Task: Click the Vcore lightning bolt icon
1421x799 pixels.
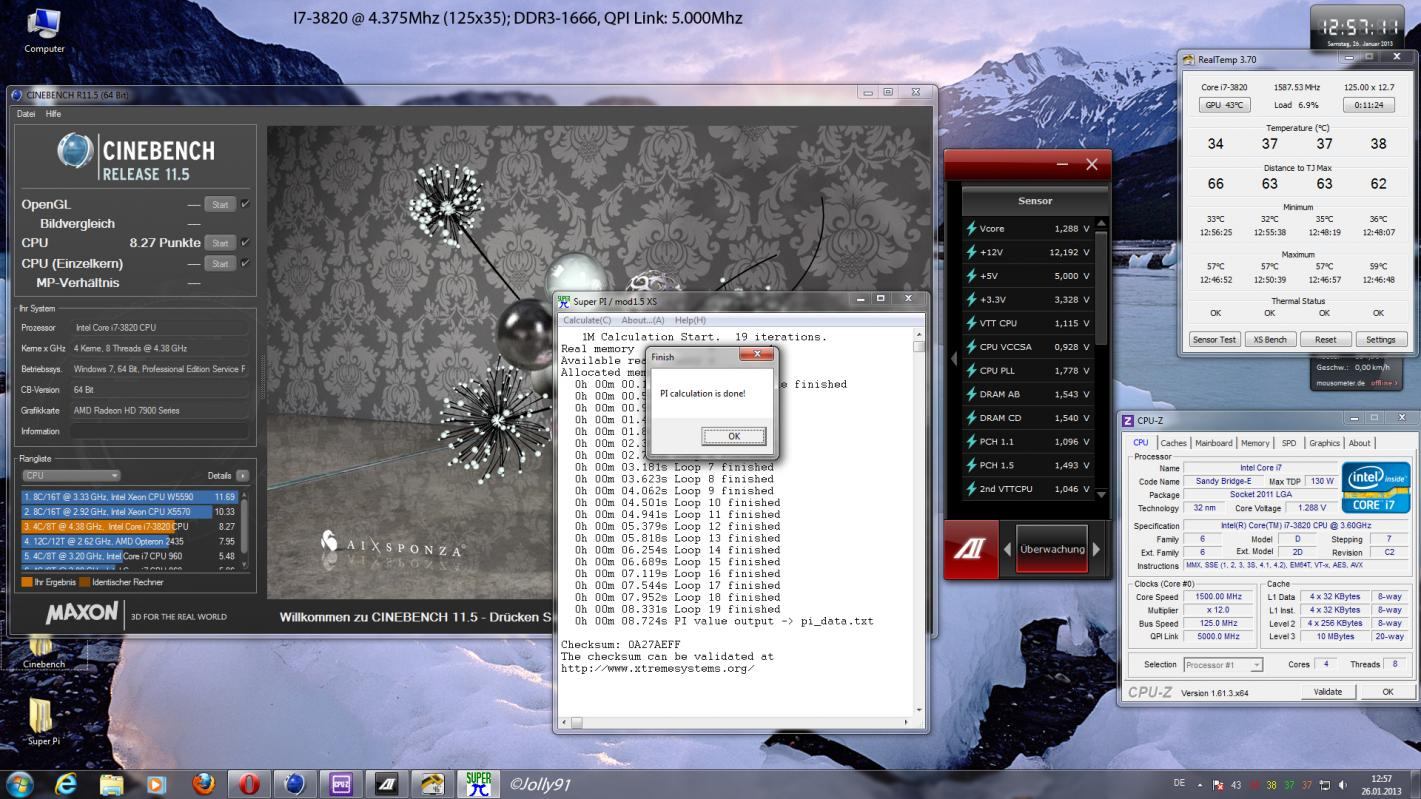Action: point(971,228)
